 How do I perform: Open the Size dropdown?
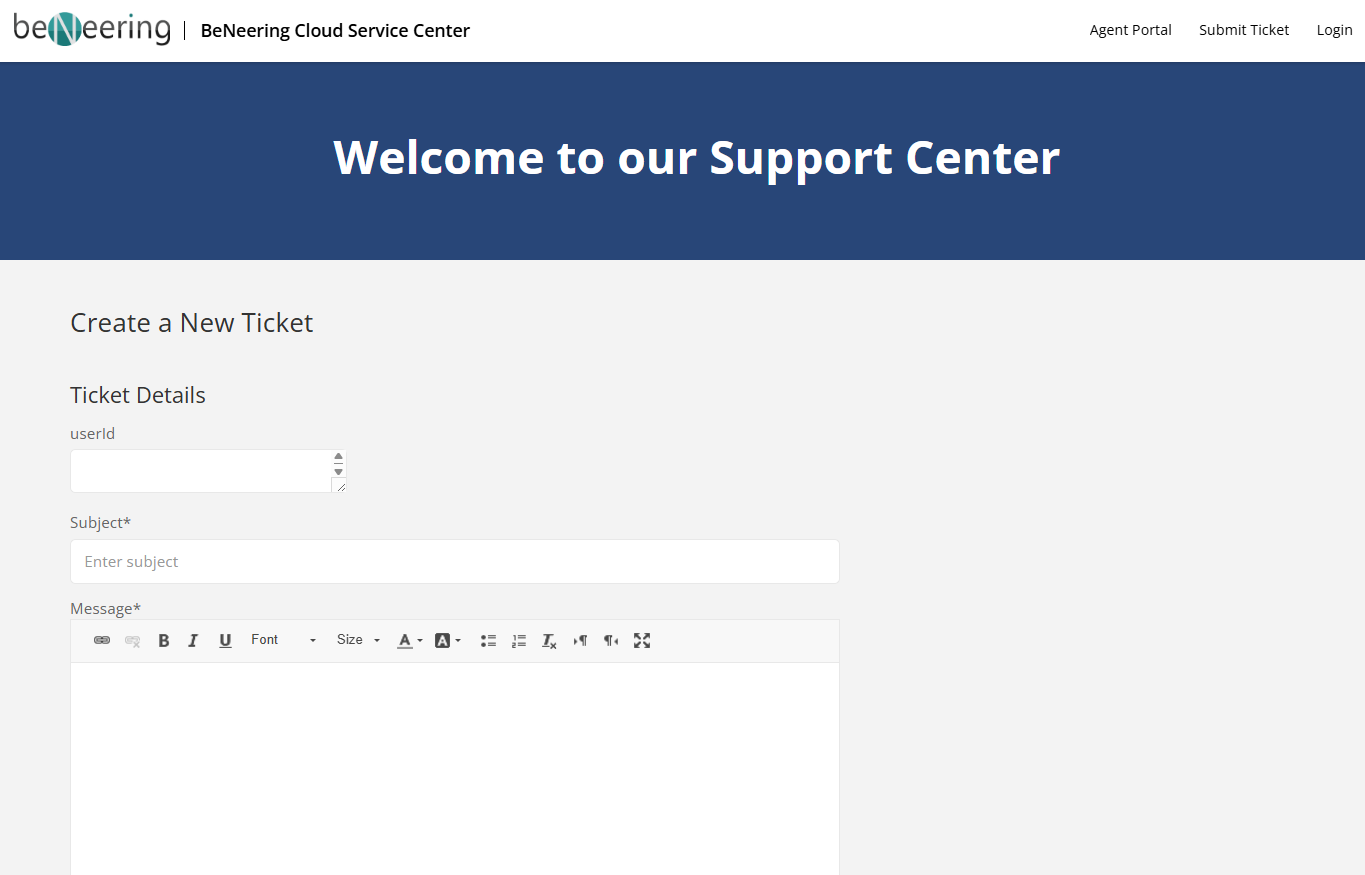tap(358, 640)
